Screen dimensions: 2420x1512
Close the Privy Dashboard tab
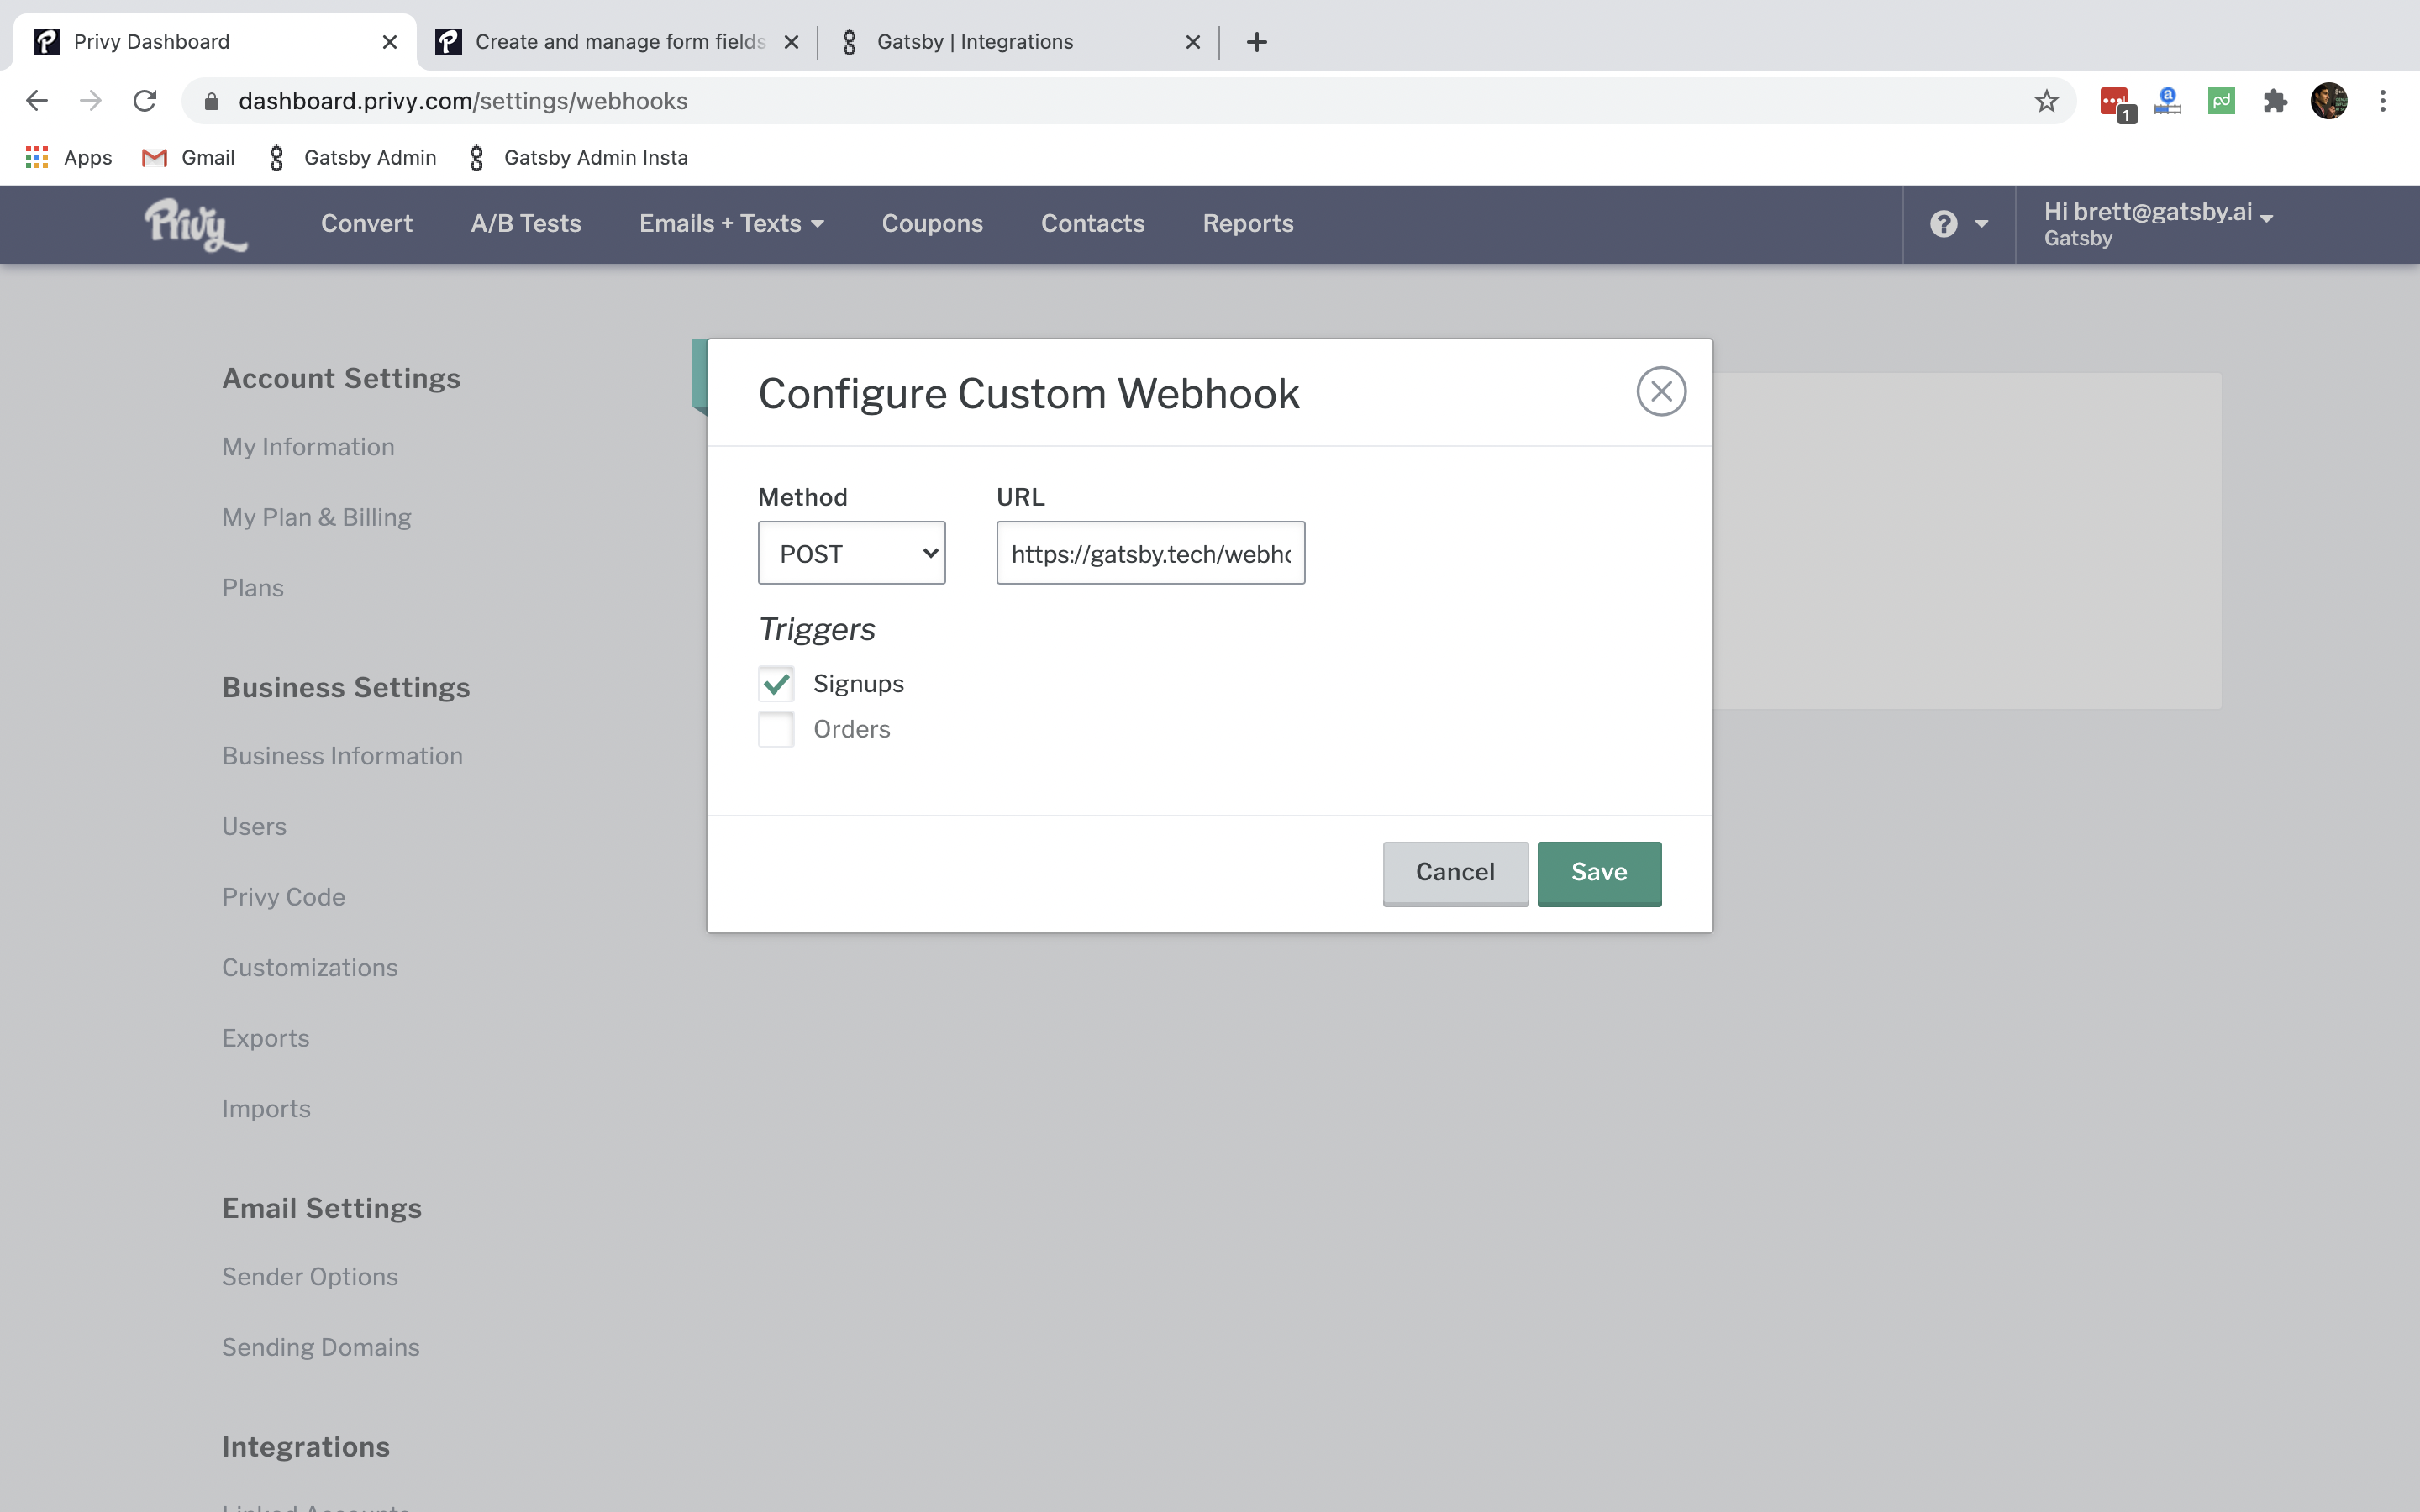pos(390,42)
